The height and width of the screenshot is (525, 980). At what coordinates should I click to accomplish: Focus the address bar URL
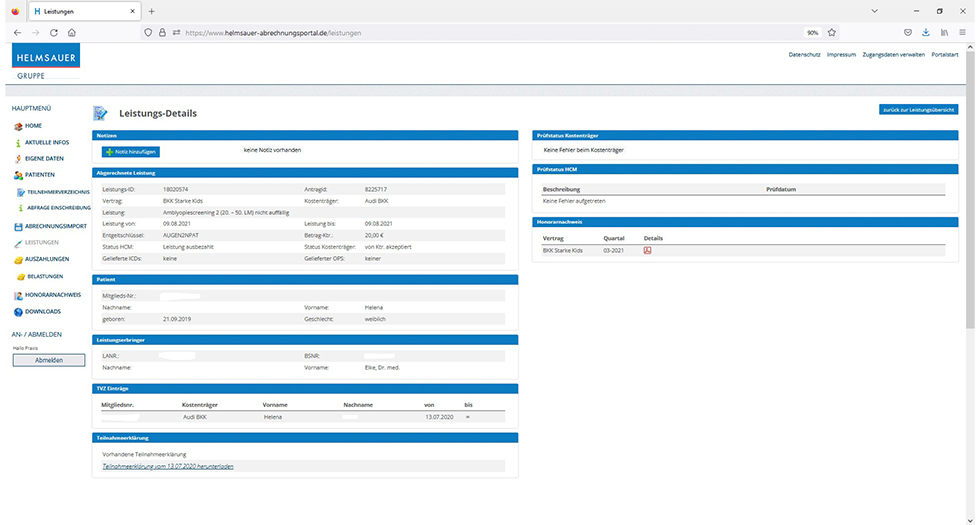click(x=273, y=32)
